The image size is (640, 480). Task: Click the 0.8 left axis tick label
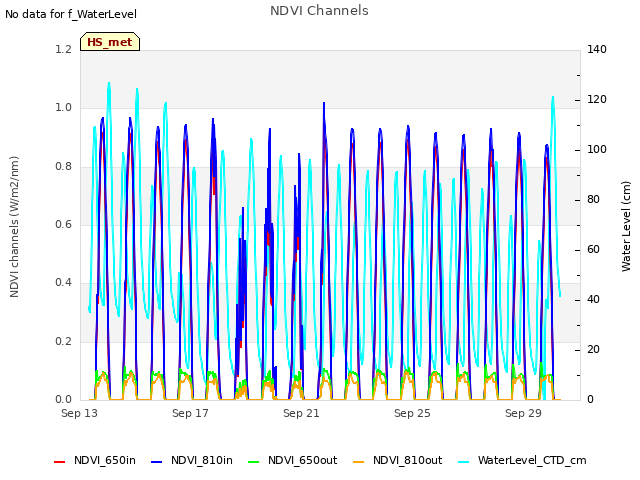tap(64, 166)
